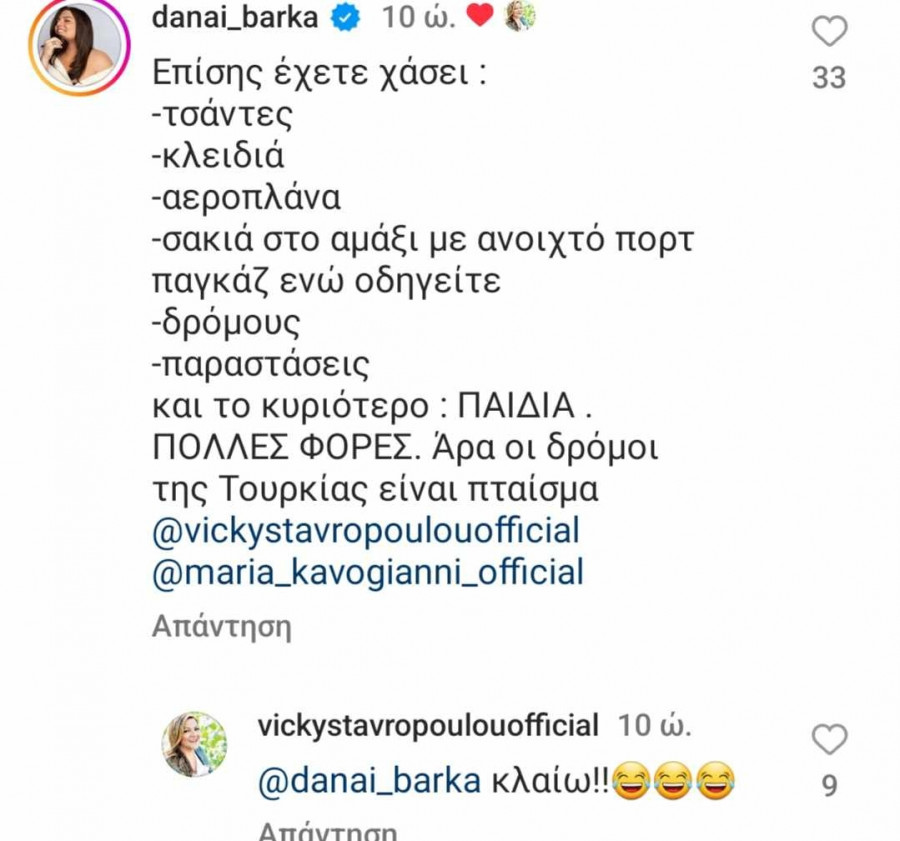Click Απάντηση under danai_barka's comment

222,627
